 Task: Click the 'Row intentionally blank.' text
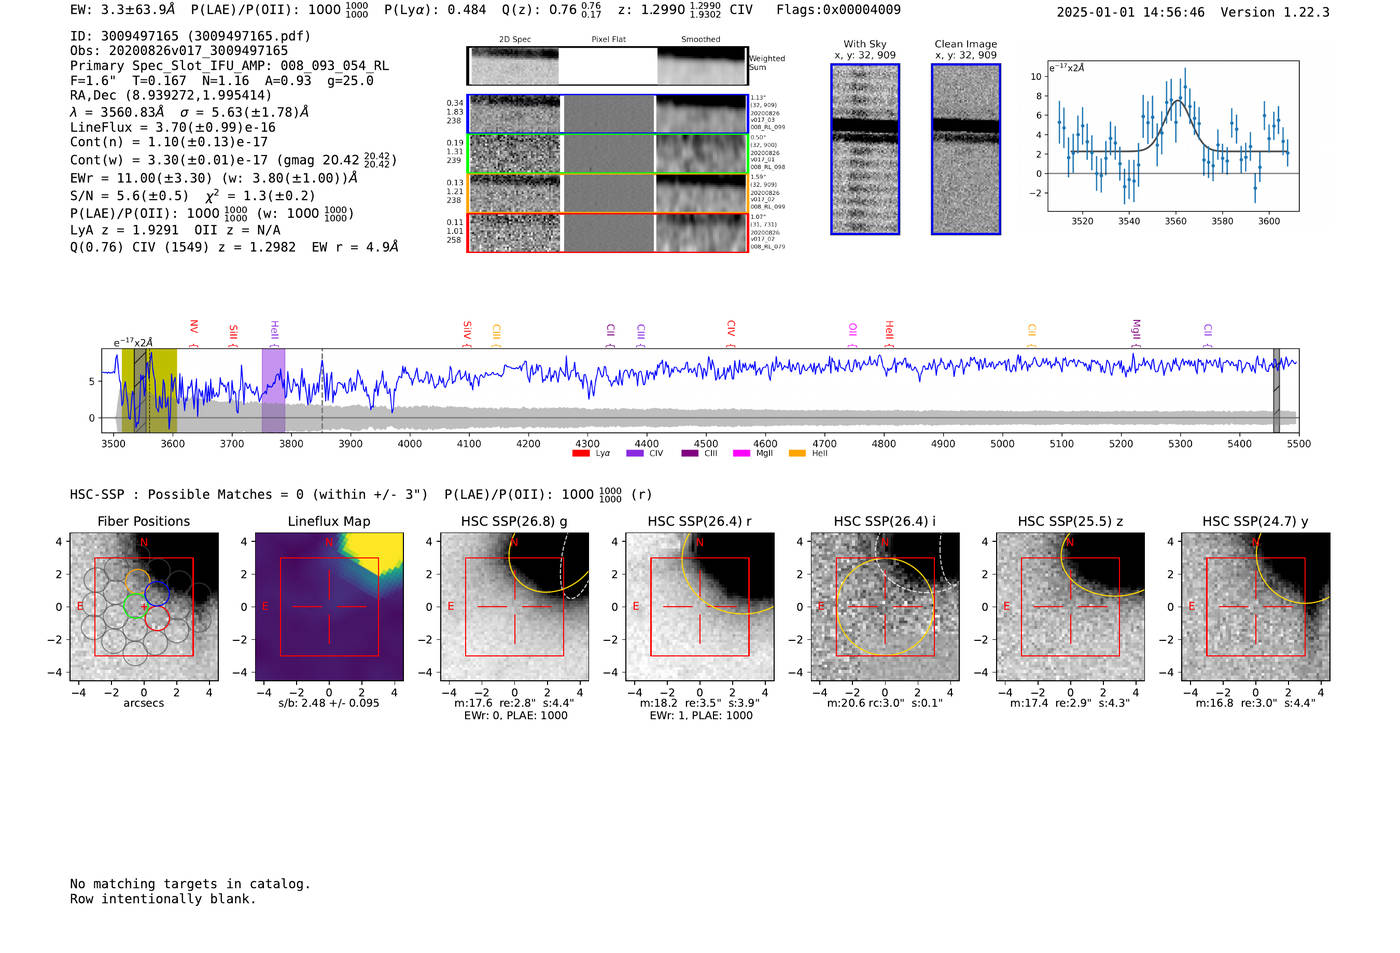coord(163,899)
